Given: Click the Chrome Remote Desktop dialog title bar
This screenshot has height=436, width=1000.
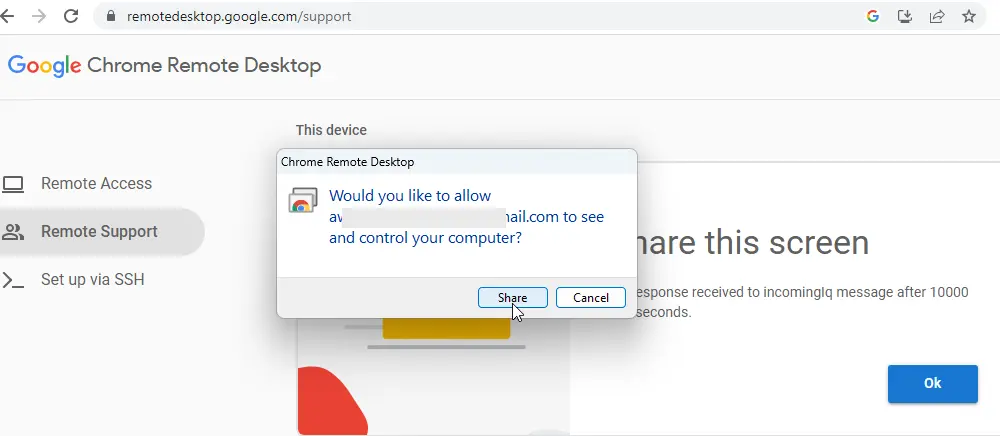Looking at the screenshot, I should pyautogui.click(x=457, y=162).
